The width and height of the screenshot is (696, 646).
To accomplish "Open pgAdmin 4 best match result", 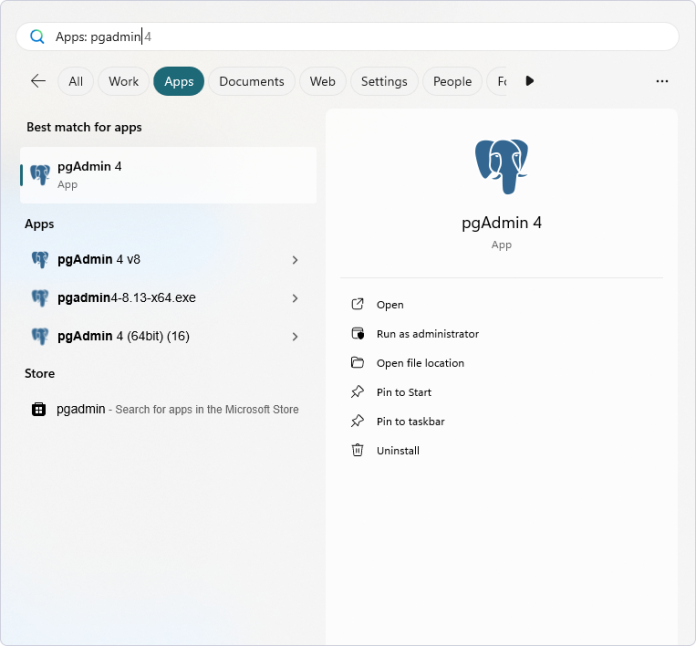I will [x=168, y=175].
